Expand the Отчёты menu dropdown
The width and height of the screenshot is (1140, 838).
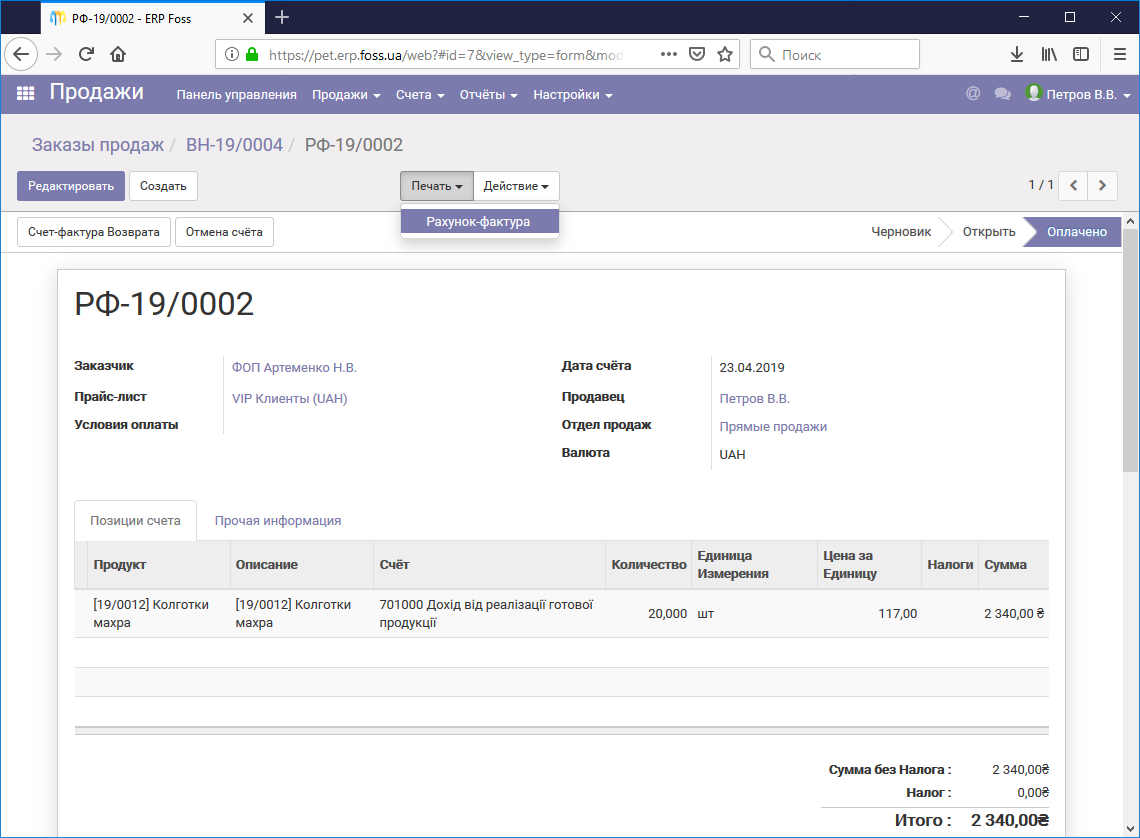[x=488, y=94]
